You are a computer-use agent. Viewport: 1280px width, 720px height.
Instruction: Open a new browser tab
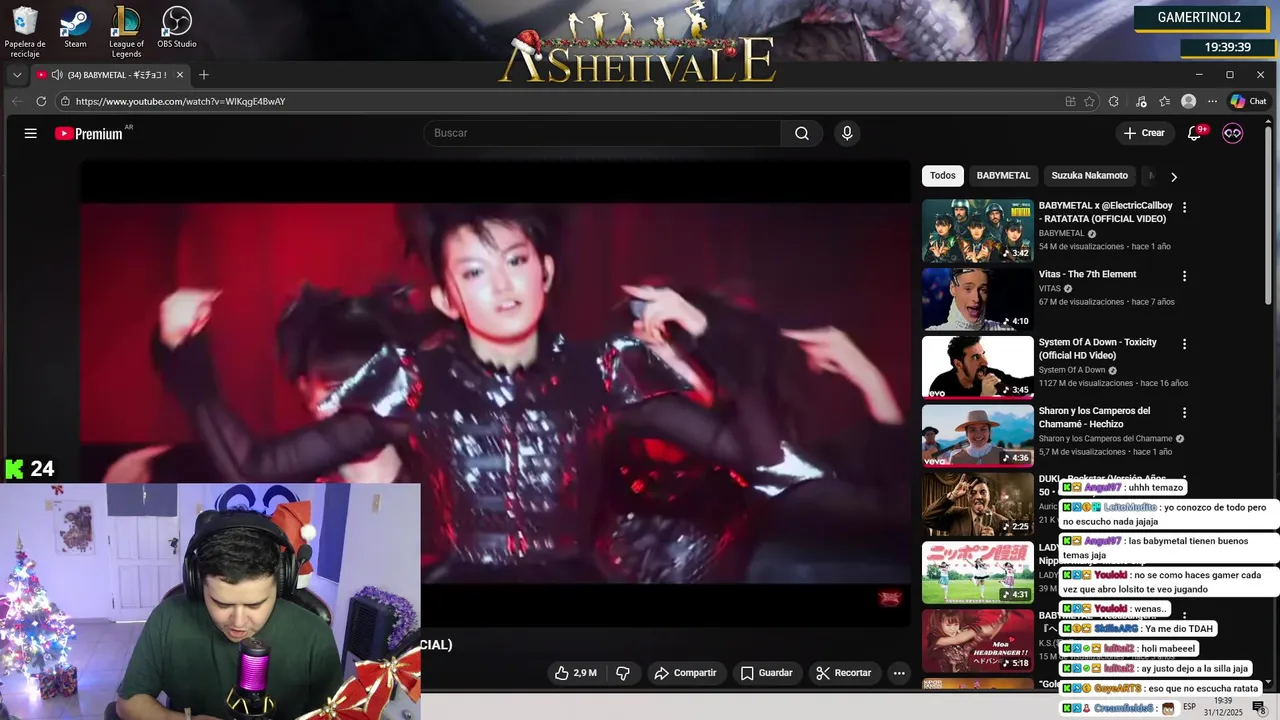tap(204, 75)
